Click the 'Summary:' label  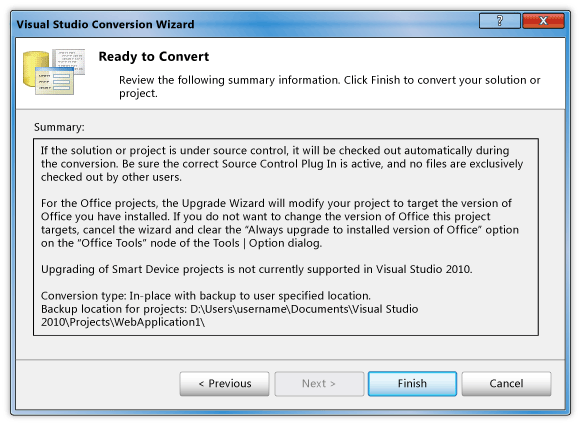coord(59,127)
